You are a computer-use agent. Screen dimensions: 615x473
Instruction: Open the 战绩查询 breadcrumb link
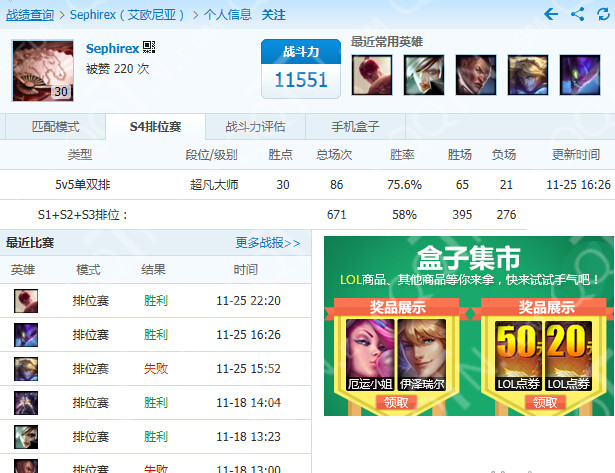(30, 15)
